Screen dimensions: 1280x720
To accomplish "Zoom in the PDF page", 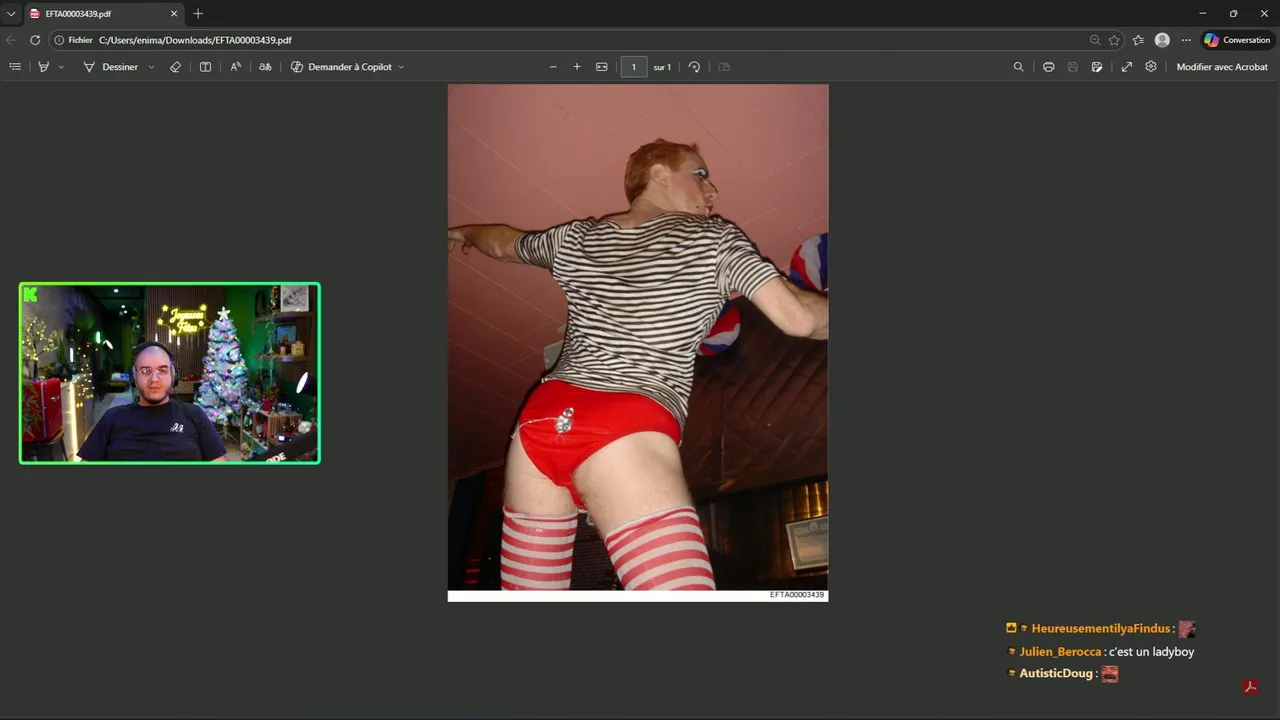I will (x=577, y=67).
